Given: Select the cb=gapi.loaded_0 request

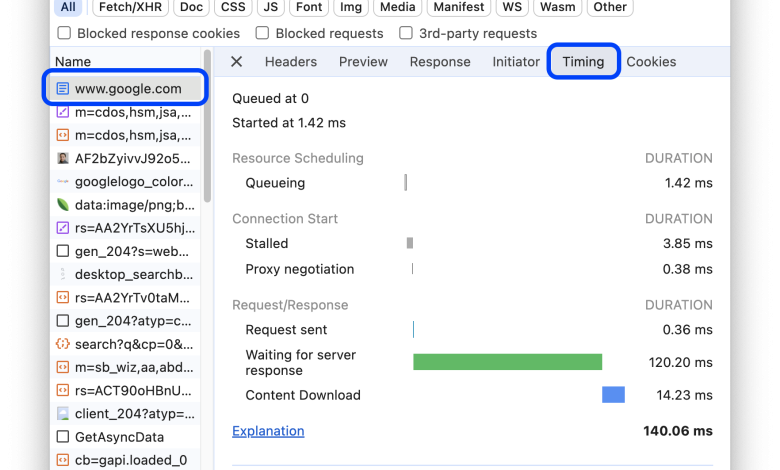Looking at the screenshot, I should [x=125, y=460].
